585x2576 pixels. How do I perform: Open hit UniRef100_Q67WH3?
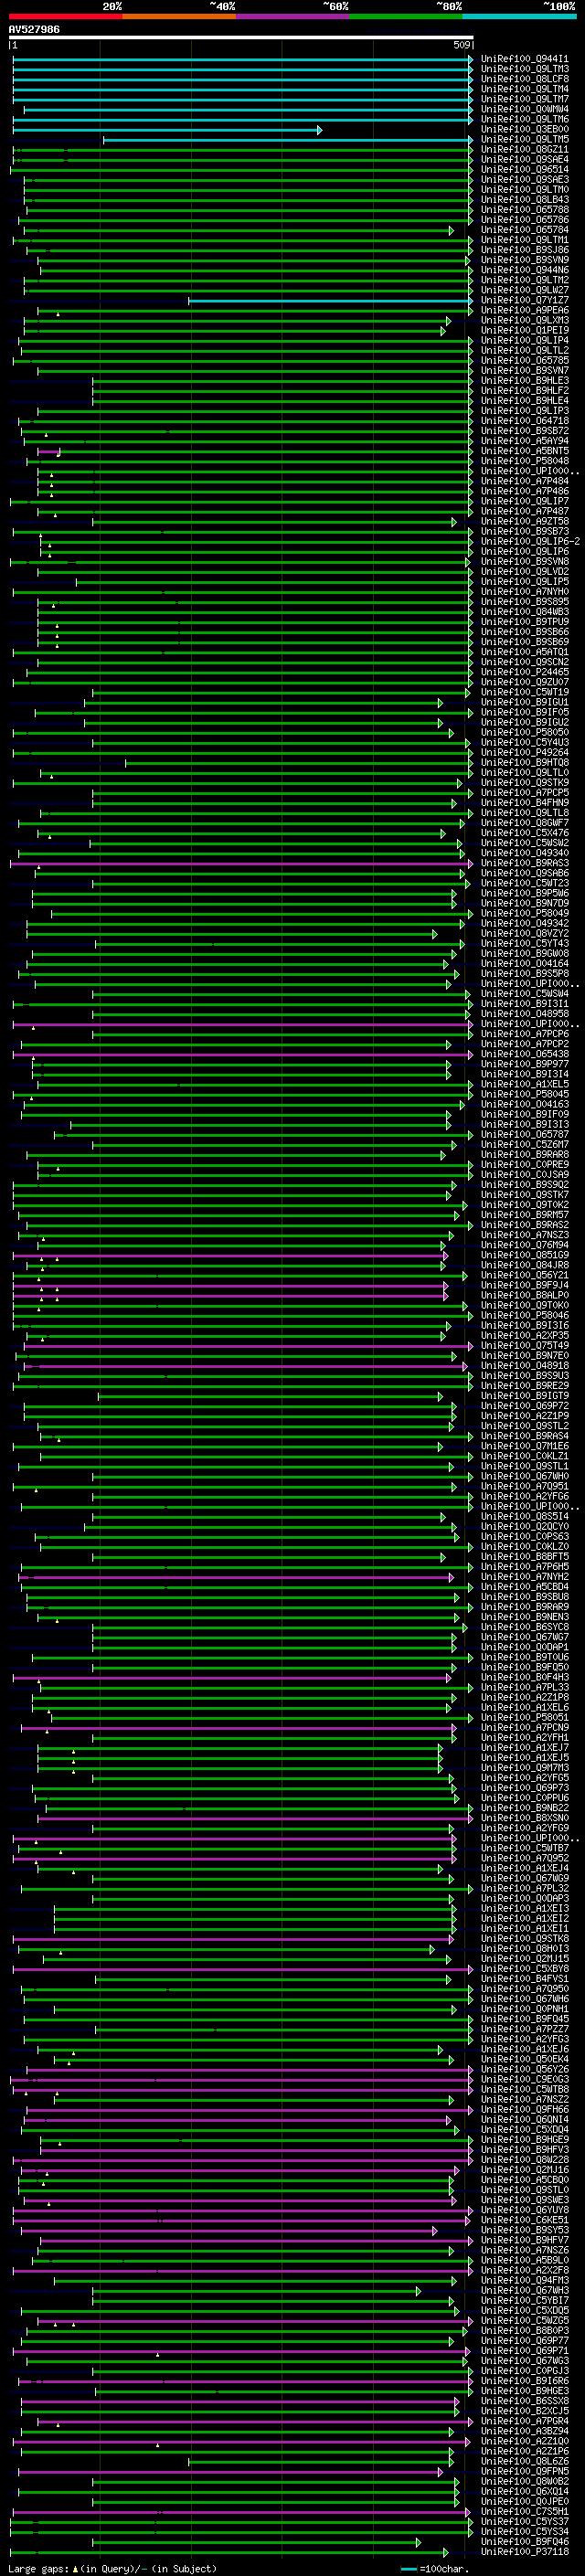coord(524,2291)
